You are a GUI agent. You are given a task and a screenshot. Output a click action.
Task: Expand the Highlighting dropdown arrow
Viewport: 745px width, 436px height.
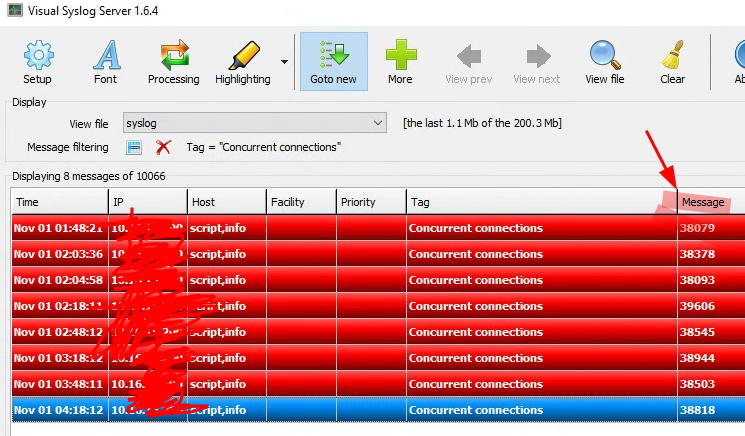(x=284, y=62)
